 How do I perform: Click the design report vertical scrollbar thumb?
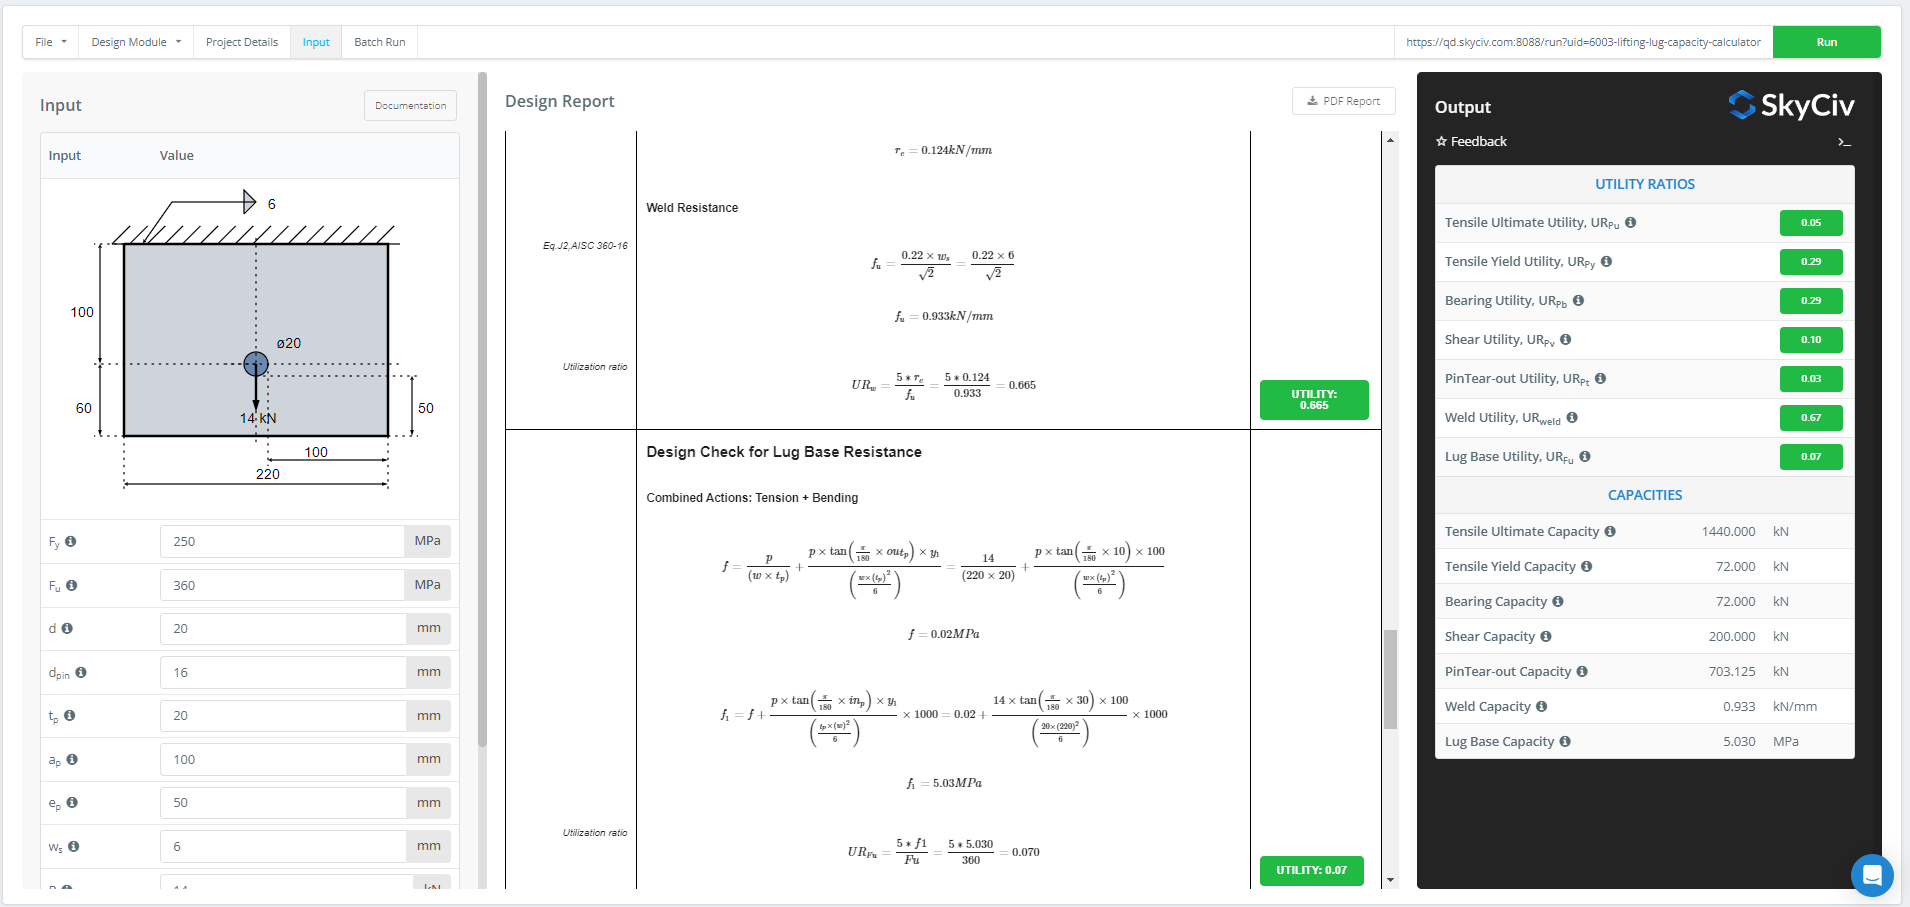coord(1390,680)
